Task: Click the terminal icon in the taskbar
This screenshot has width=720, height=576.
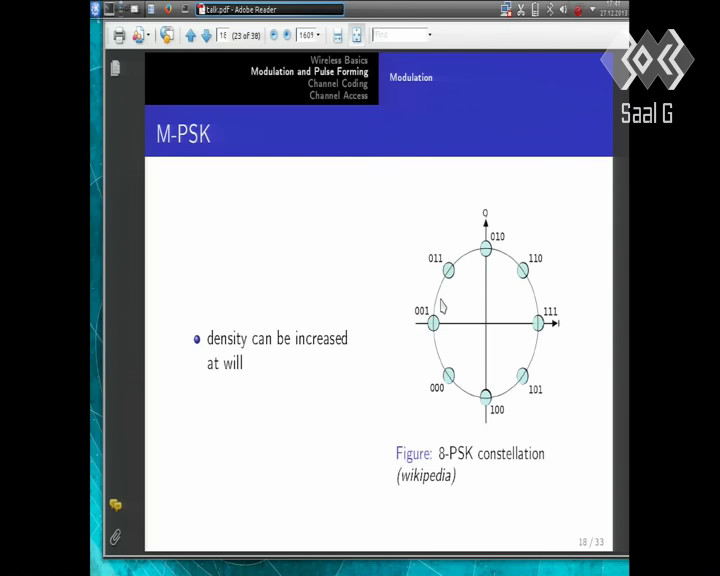Action: tap(109, 9)
